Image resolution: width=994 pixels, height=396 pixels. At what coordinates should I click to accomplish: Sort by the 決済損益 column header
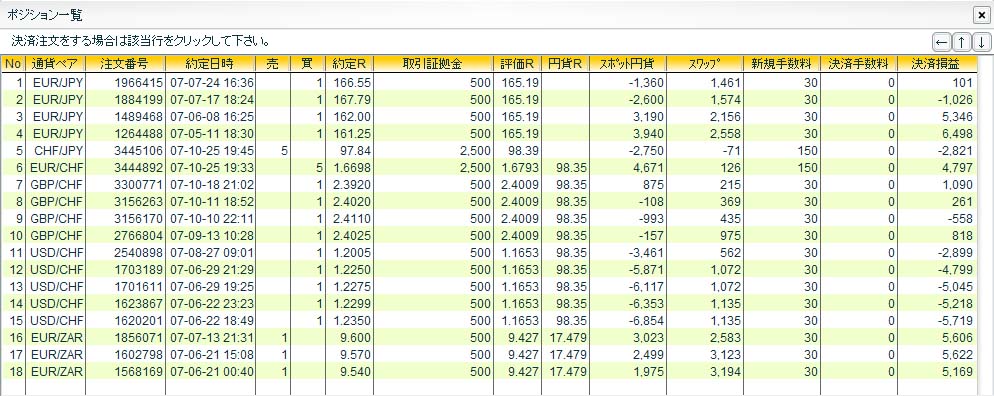pos(936,63)
